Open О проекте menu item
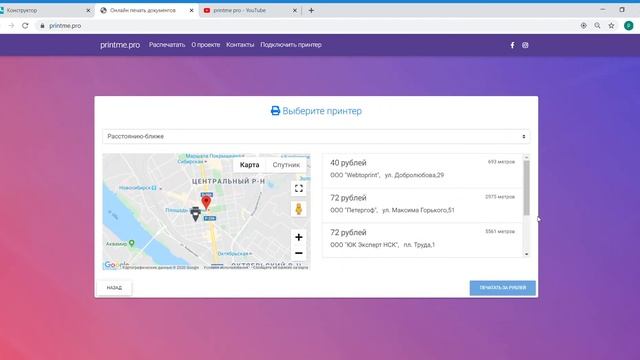 click(x=206, y=45)
